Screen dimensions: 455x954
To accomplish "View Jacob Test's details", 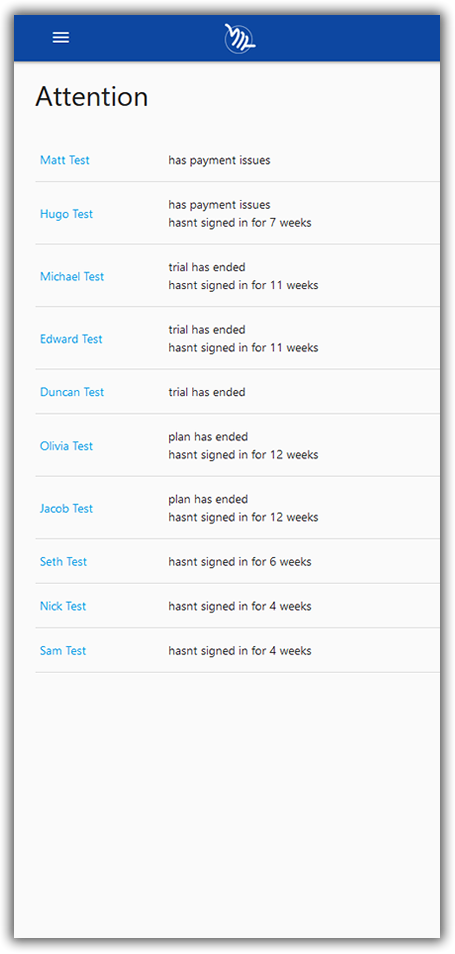I will point(66,509).
